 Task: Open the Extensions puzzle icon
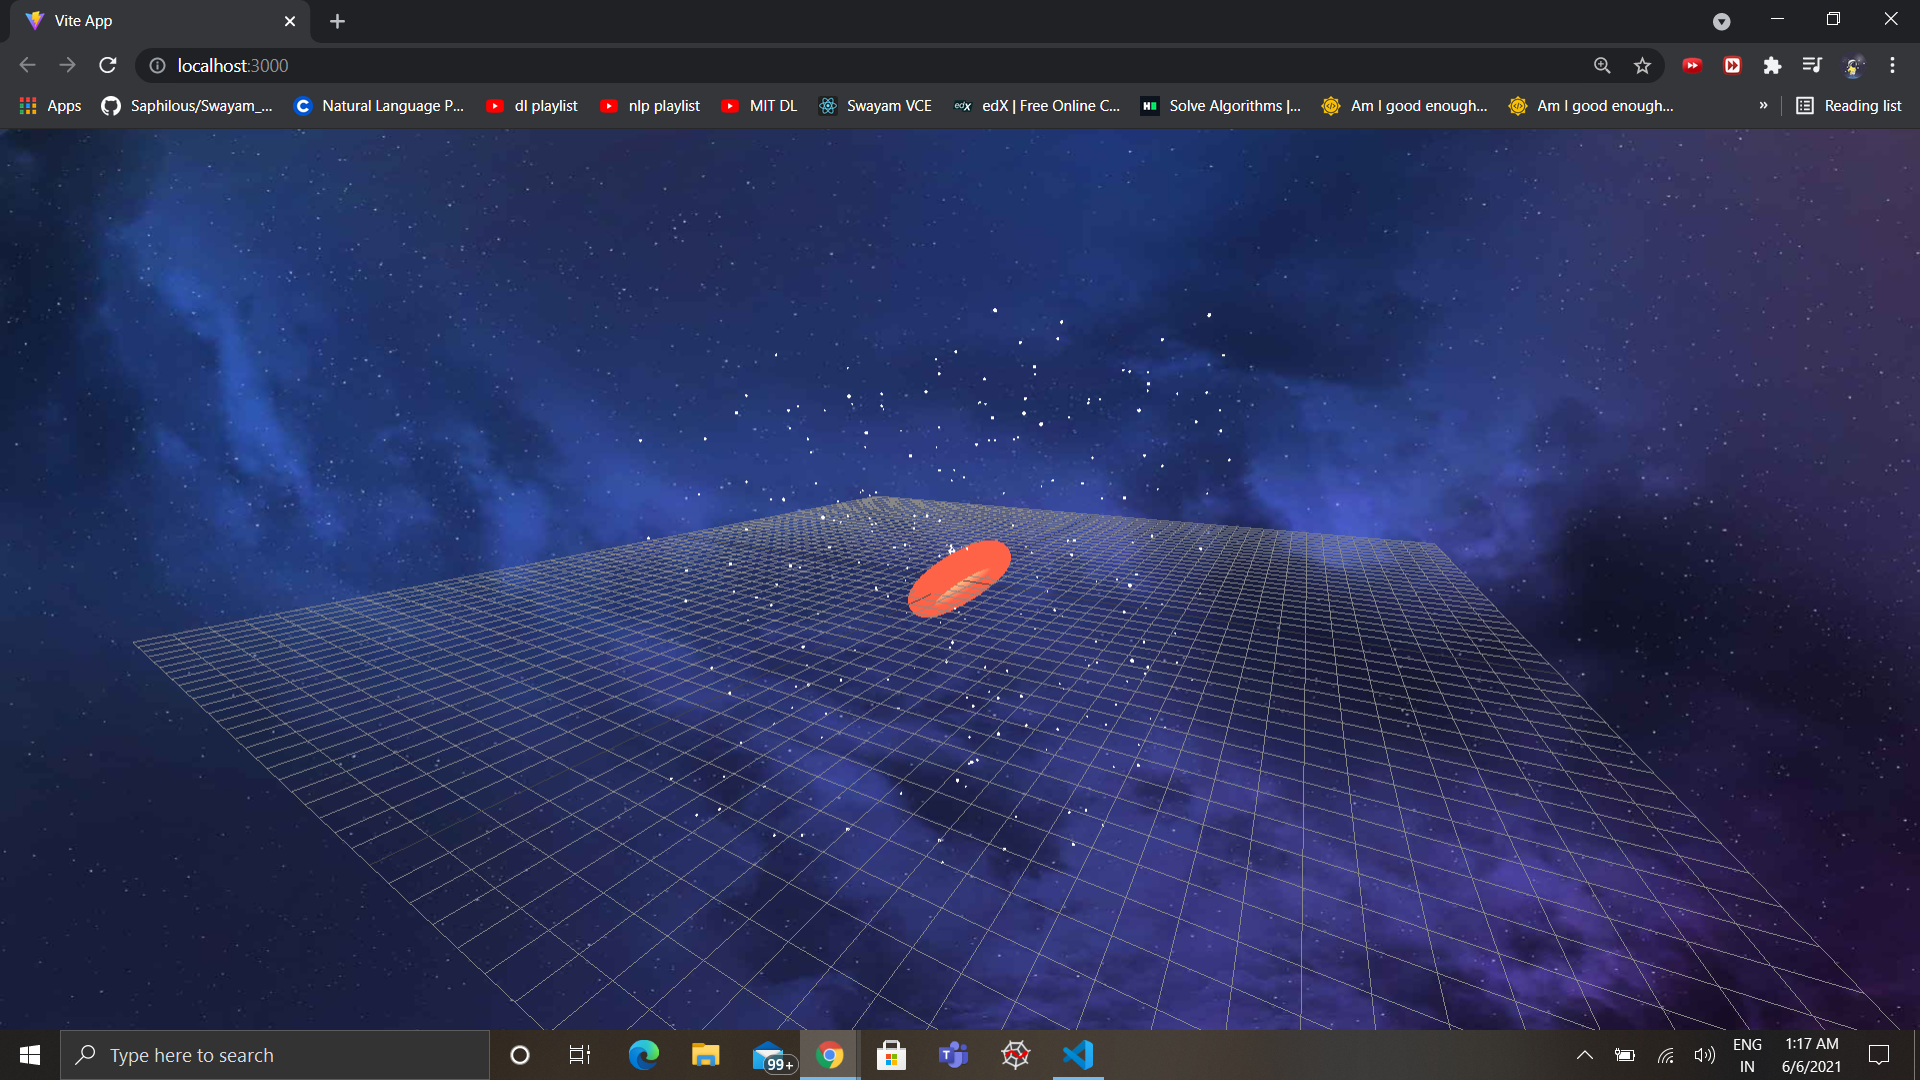point(1772,65)
